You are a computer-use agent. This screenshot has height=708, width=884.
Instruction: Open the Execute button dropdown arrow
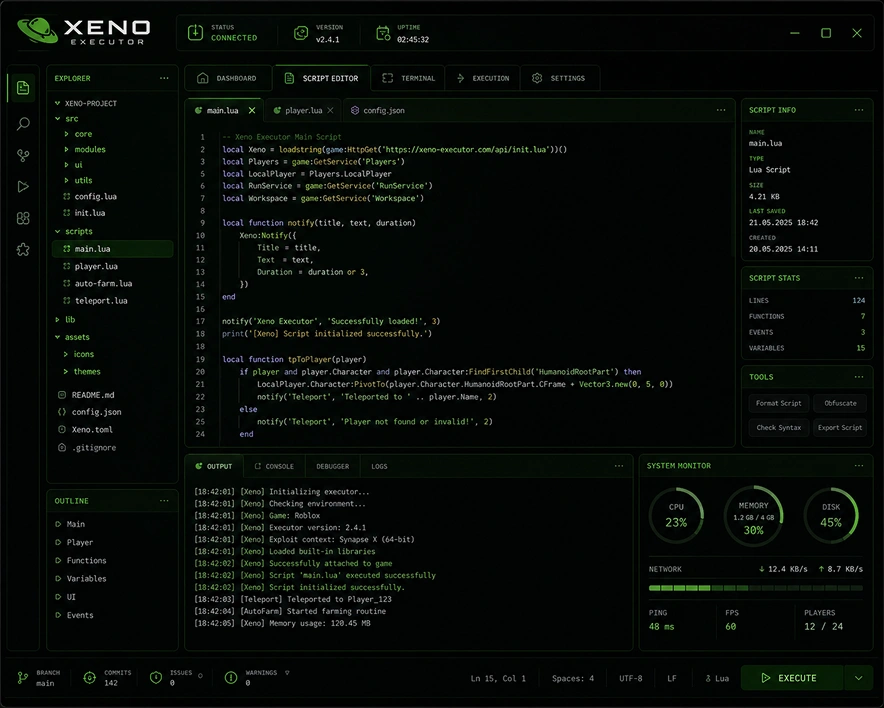(859, 678)
